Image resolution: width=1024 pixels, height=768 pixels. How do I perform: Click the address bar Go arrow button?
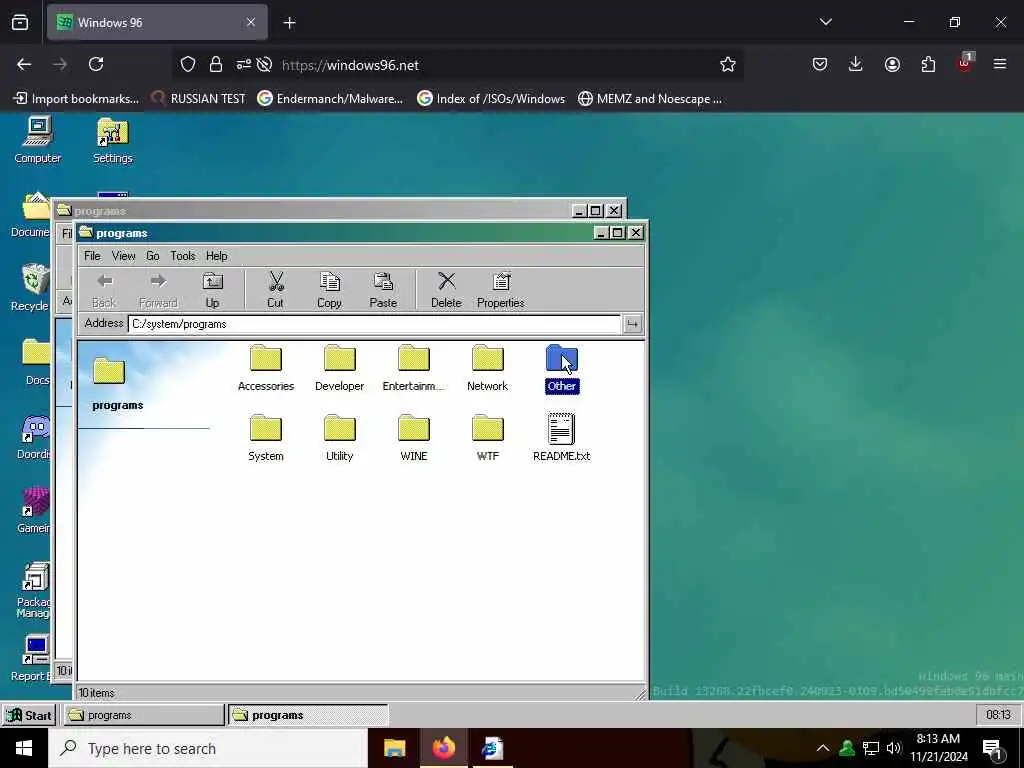pos(632,324)
